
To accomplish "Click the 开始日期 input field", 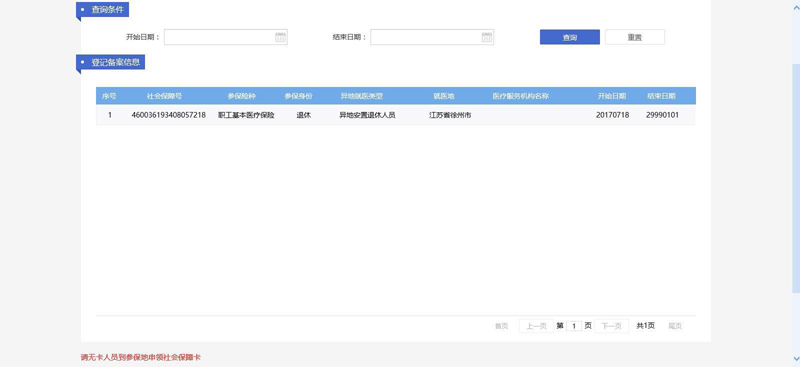I will pyautogui.click(x=226, y=37).
